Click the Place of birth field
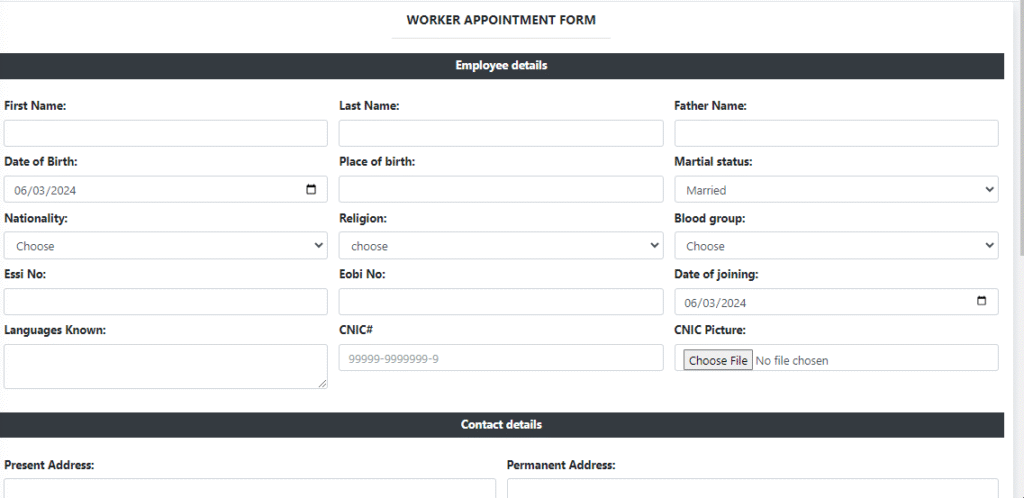 501,189
